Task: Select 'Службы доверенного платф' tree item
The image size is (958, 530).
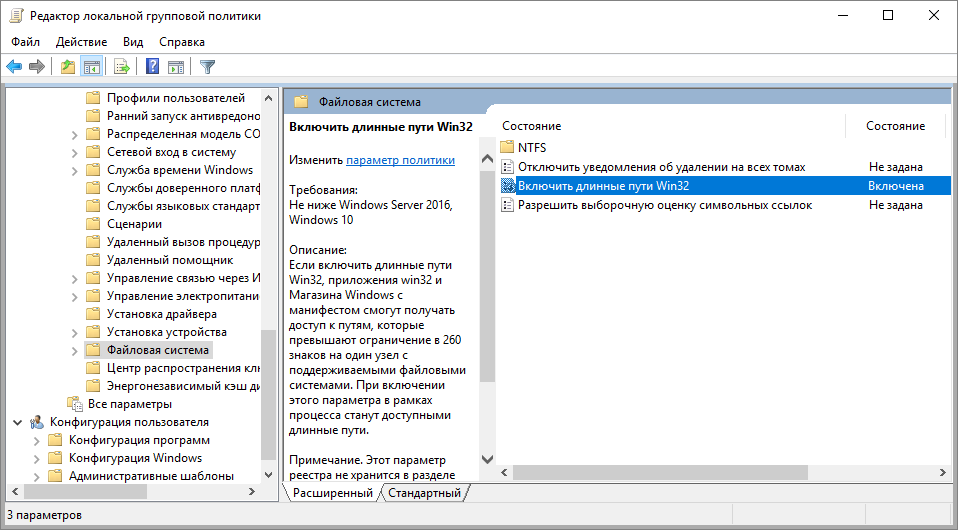Action: 183,188
